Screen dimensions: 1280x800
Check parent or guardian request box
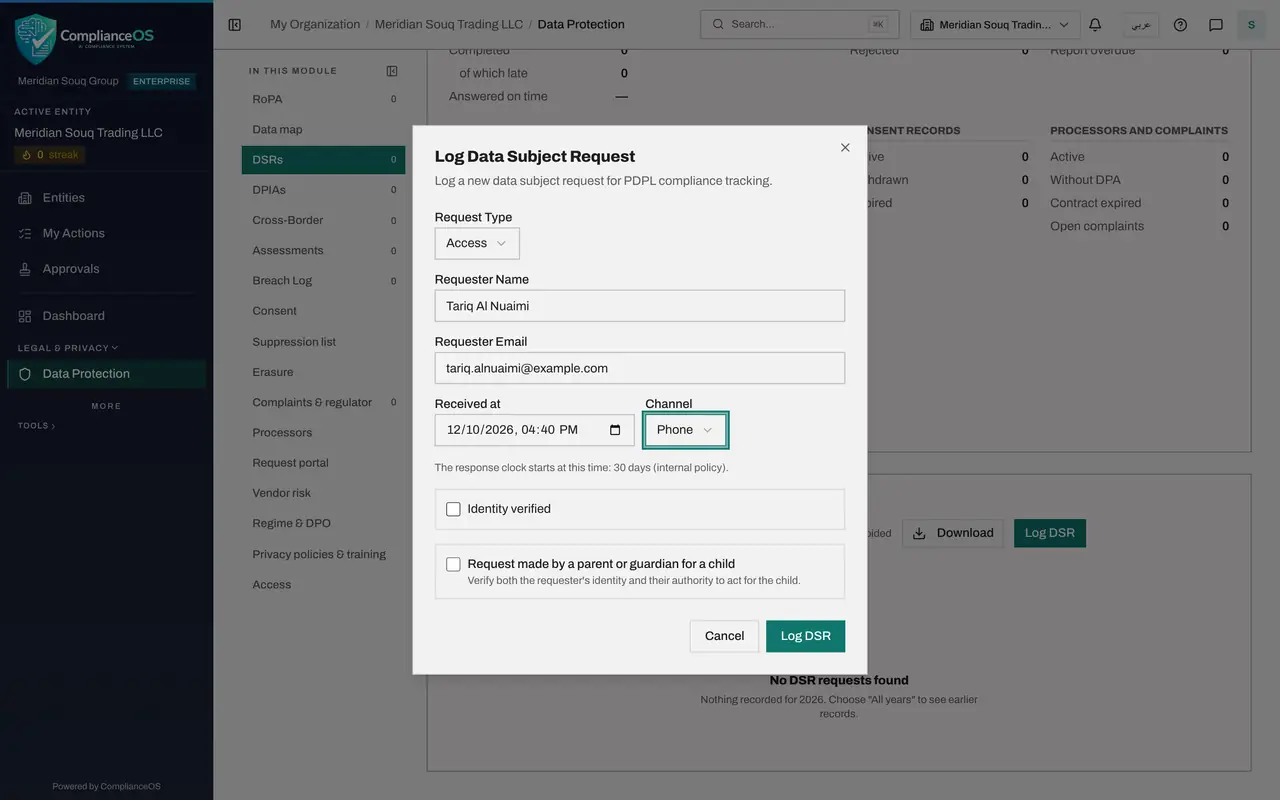(453, 564)
